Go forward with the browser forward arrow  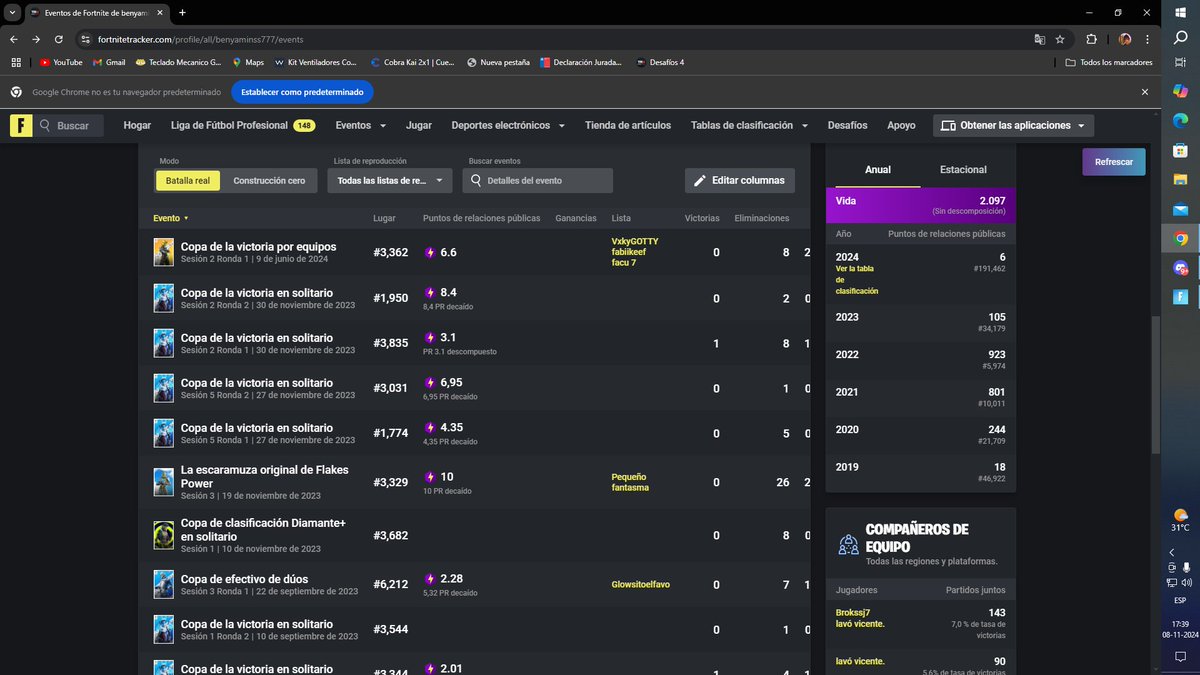click(x=36, y=39)
